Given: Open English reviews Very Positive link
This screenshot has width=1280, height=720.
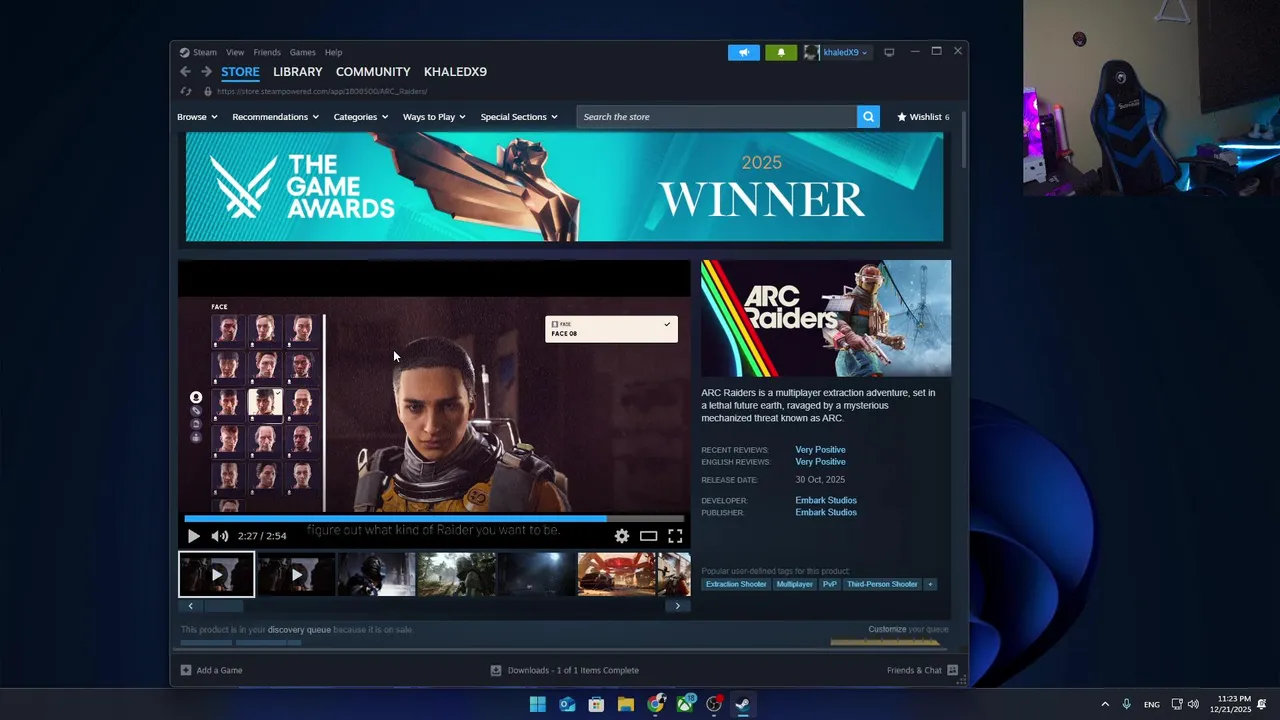Looking at the screenshot, I should point(820,462).
